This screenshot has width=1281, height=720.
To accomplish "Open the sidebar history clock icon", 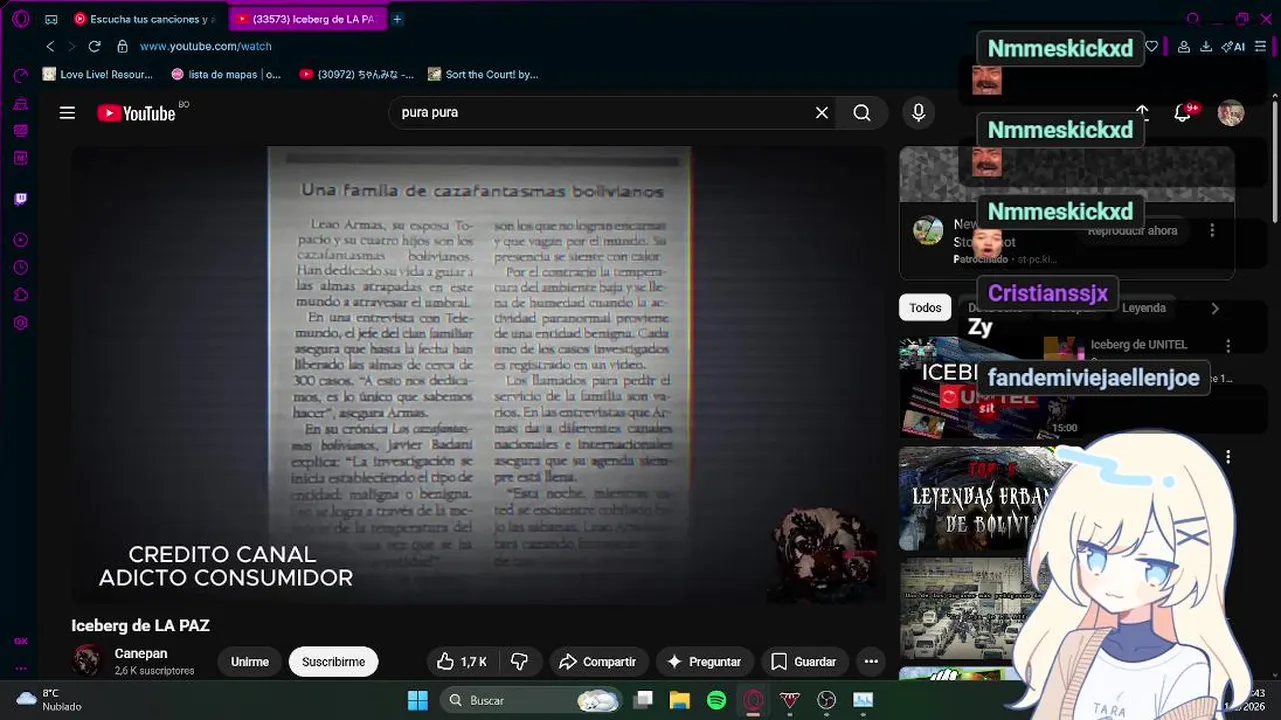I will pos(21,268).
